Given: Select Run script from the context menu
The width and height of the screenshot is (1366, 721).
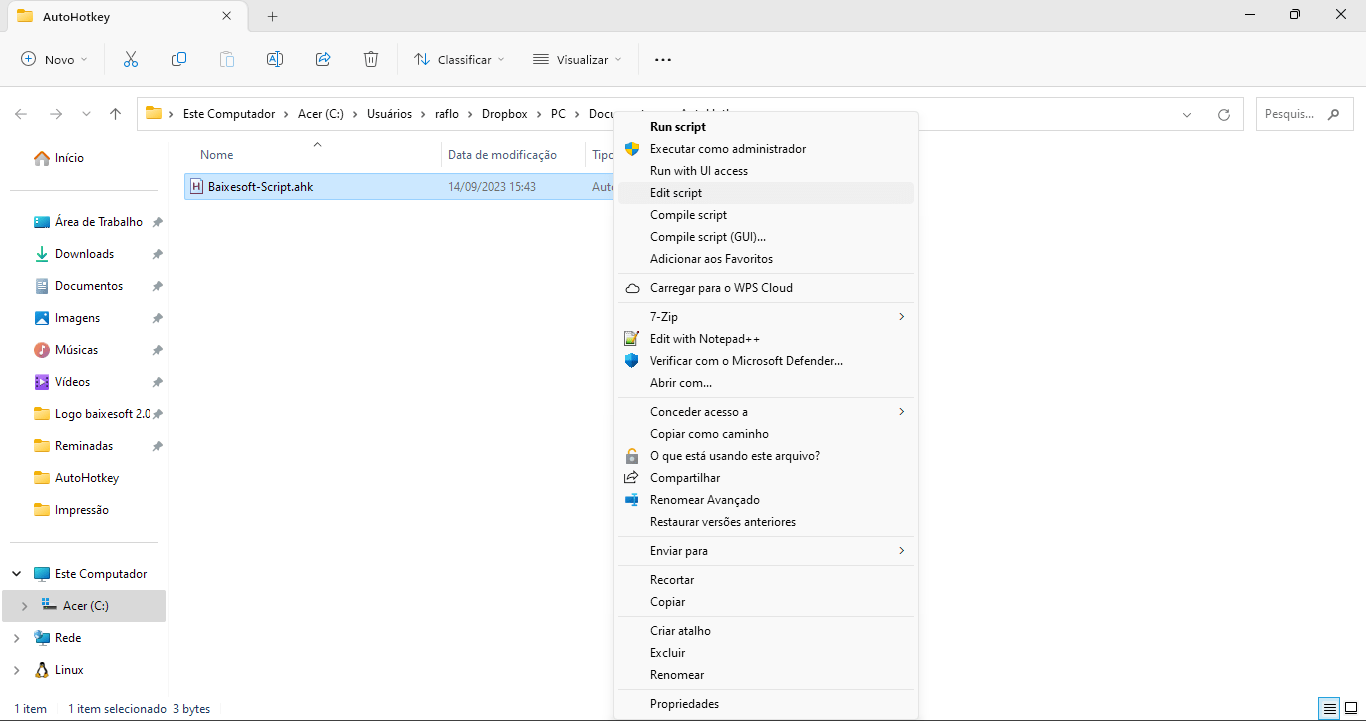Looking at the screenshot, I should (676, 126).
